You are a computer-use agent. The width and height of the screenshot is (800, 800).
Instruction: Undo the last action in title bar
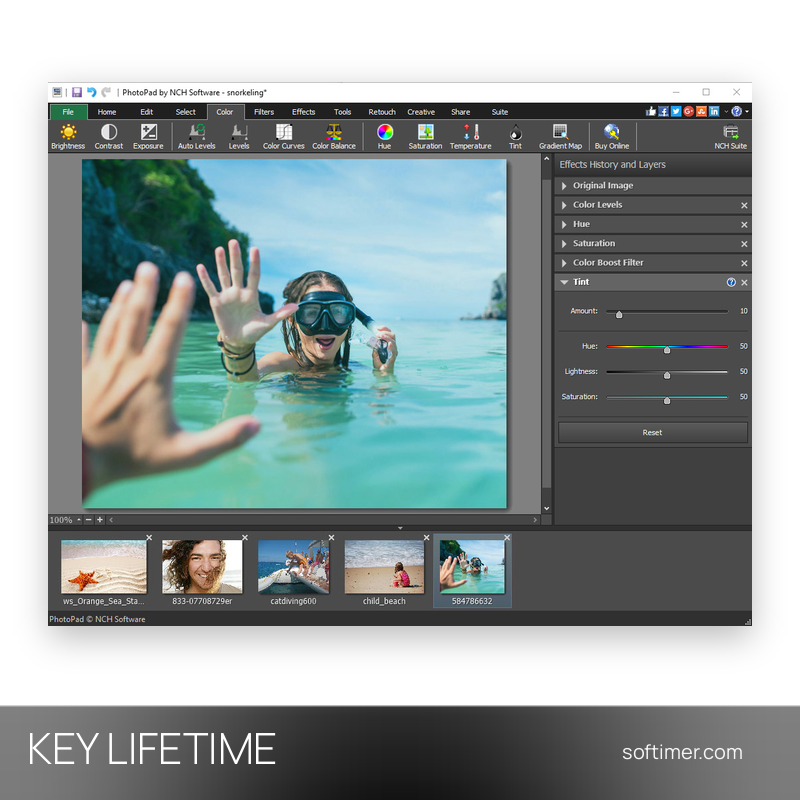(91, 92)
